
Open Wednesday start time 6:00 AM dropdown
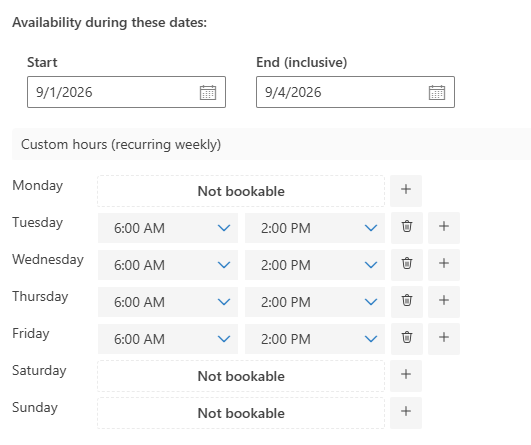[168, 265]
